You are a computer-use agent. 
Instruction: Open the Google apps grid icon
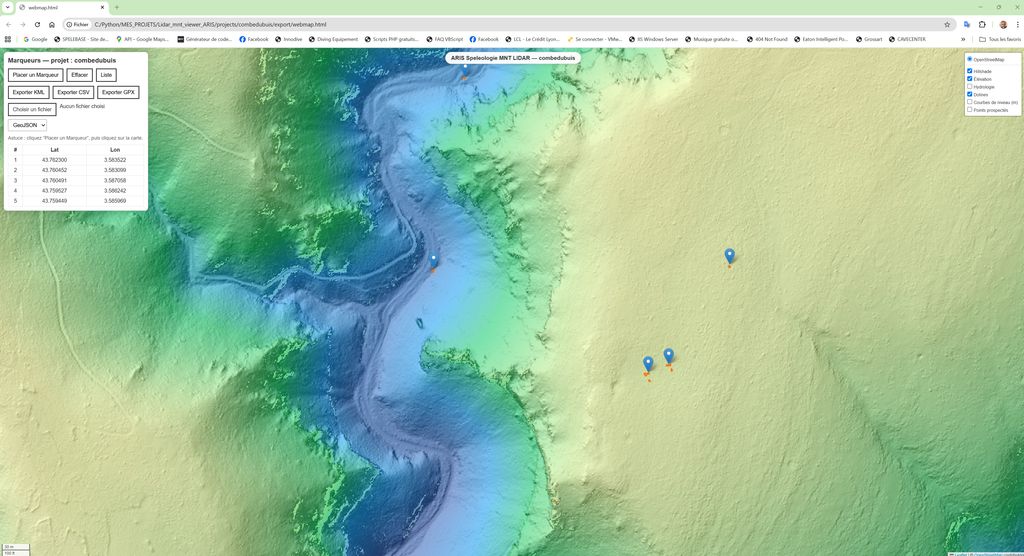point(8,39)
